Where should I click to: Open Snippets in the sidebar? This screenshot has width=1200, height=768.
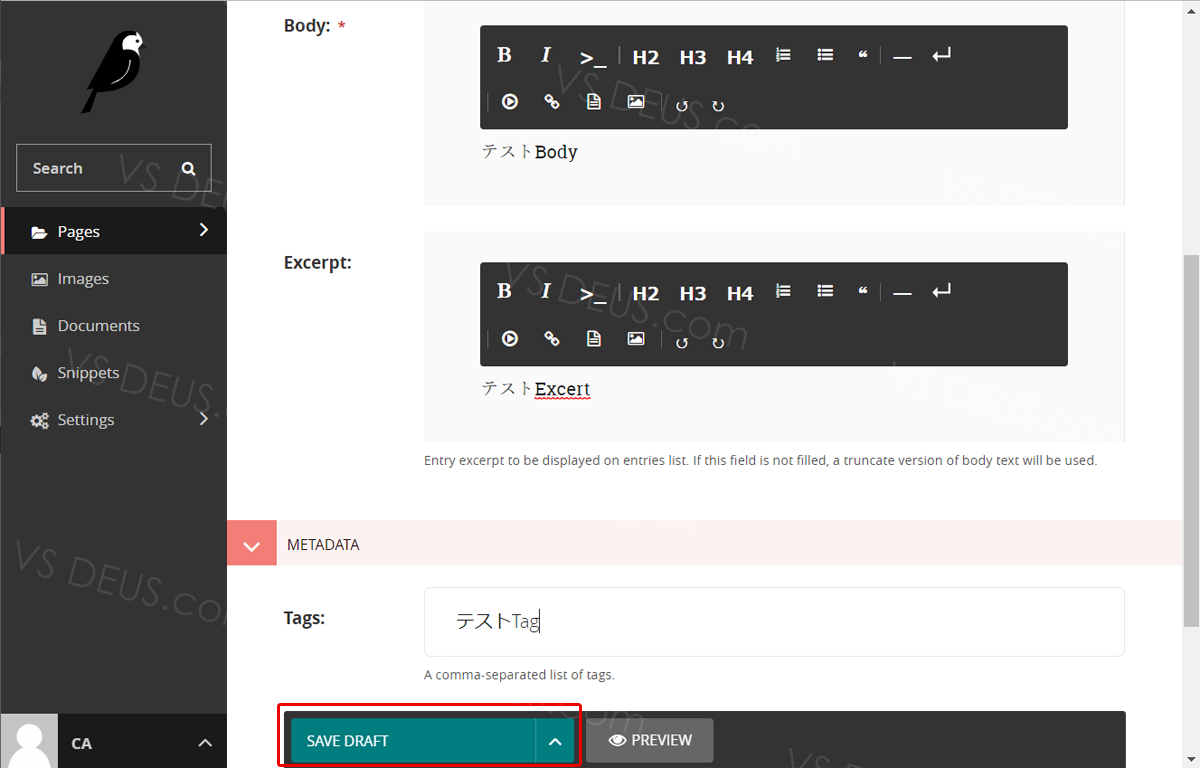coord(114,373)
